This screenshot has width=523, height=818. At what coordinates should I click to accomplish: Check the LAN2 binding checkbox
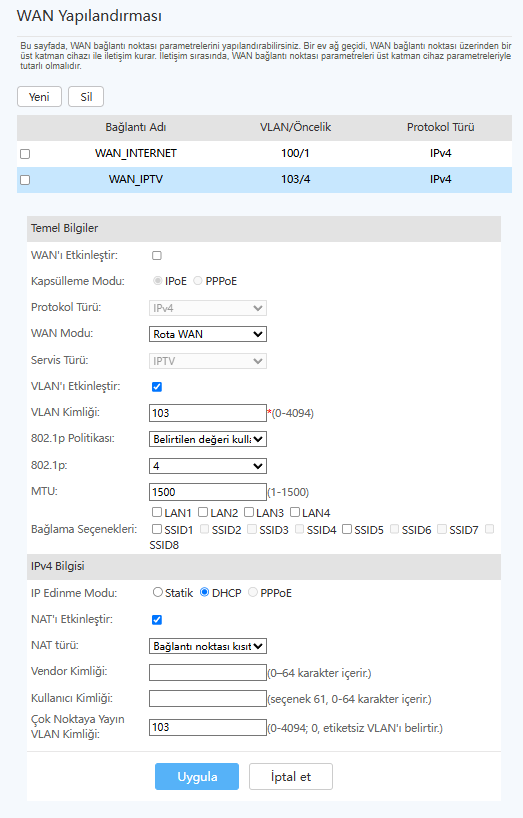tap(203, 512)
